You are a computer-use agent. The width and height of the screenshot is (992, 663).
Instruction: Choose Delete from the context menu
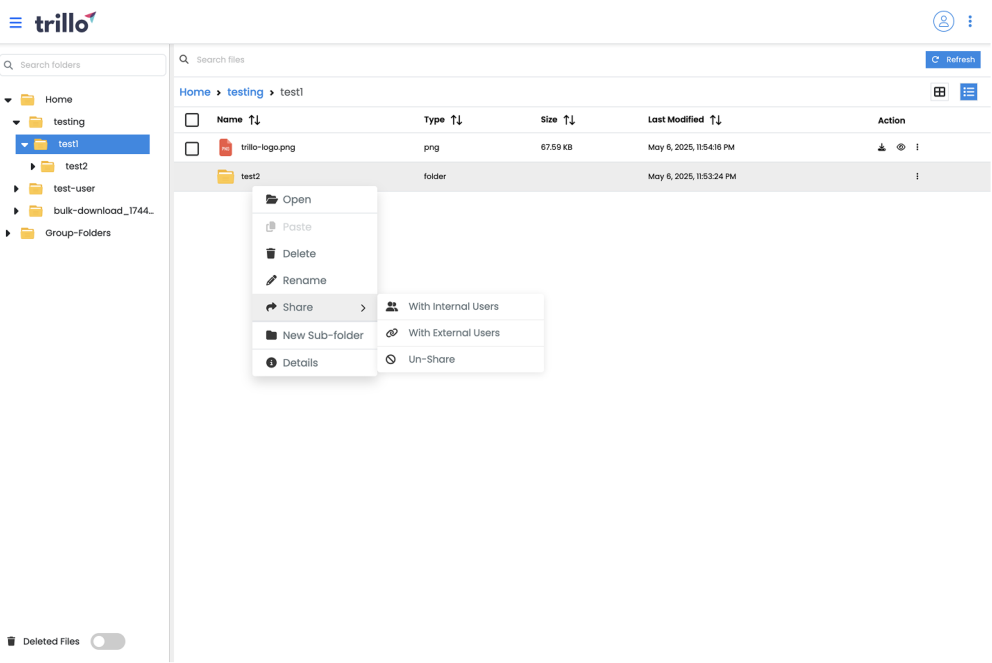(x=314, y=254)
